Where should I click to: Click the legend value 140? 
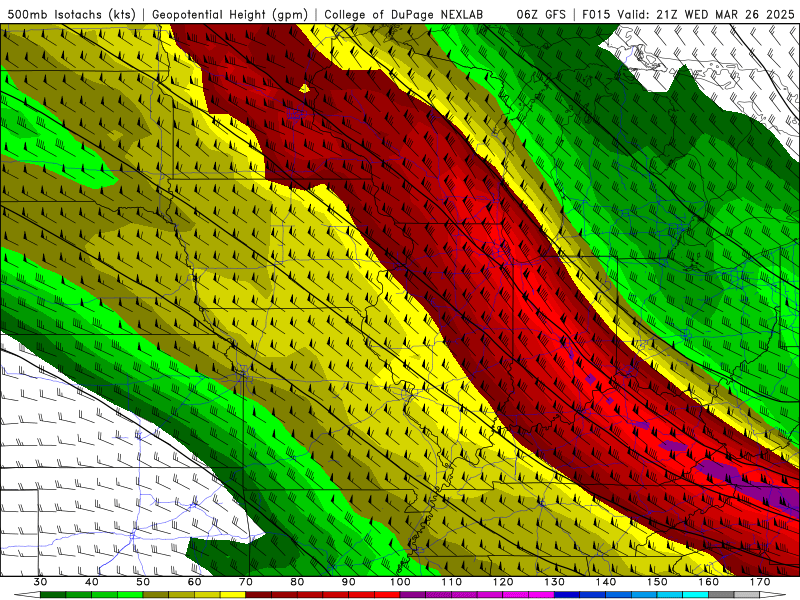click(606, 582)
